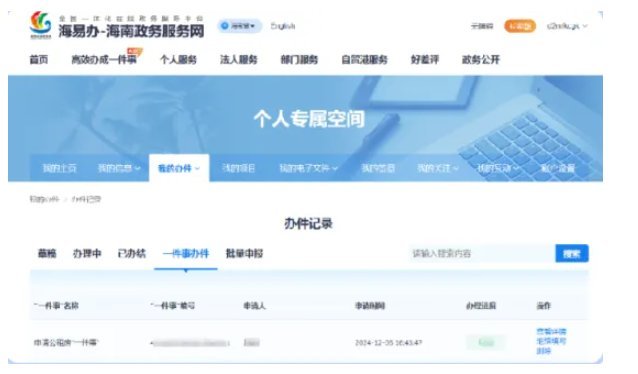Open 法人服务 in the main navigation
Viewport: 638px width, 374px height.
tap(238, 60)
